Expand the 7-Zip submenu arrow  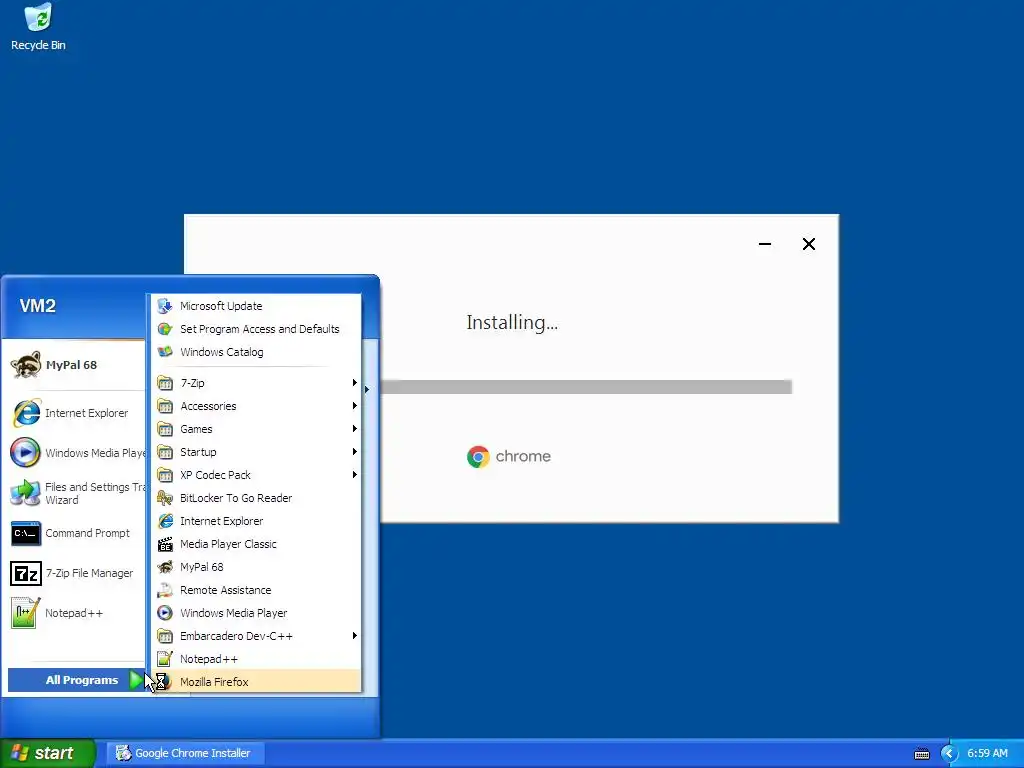click(355, 383)
